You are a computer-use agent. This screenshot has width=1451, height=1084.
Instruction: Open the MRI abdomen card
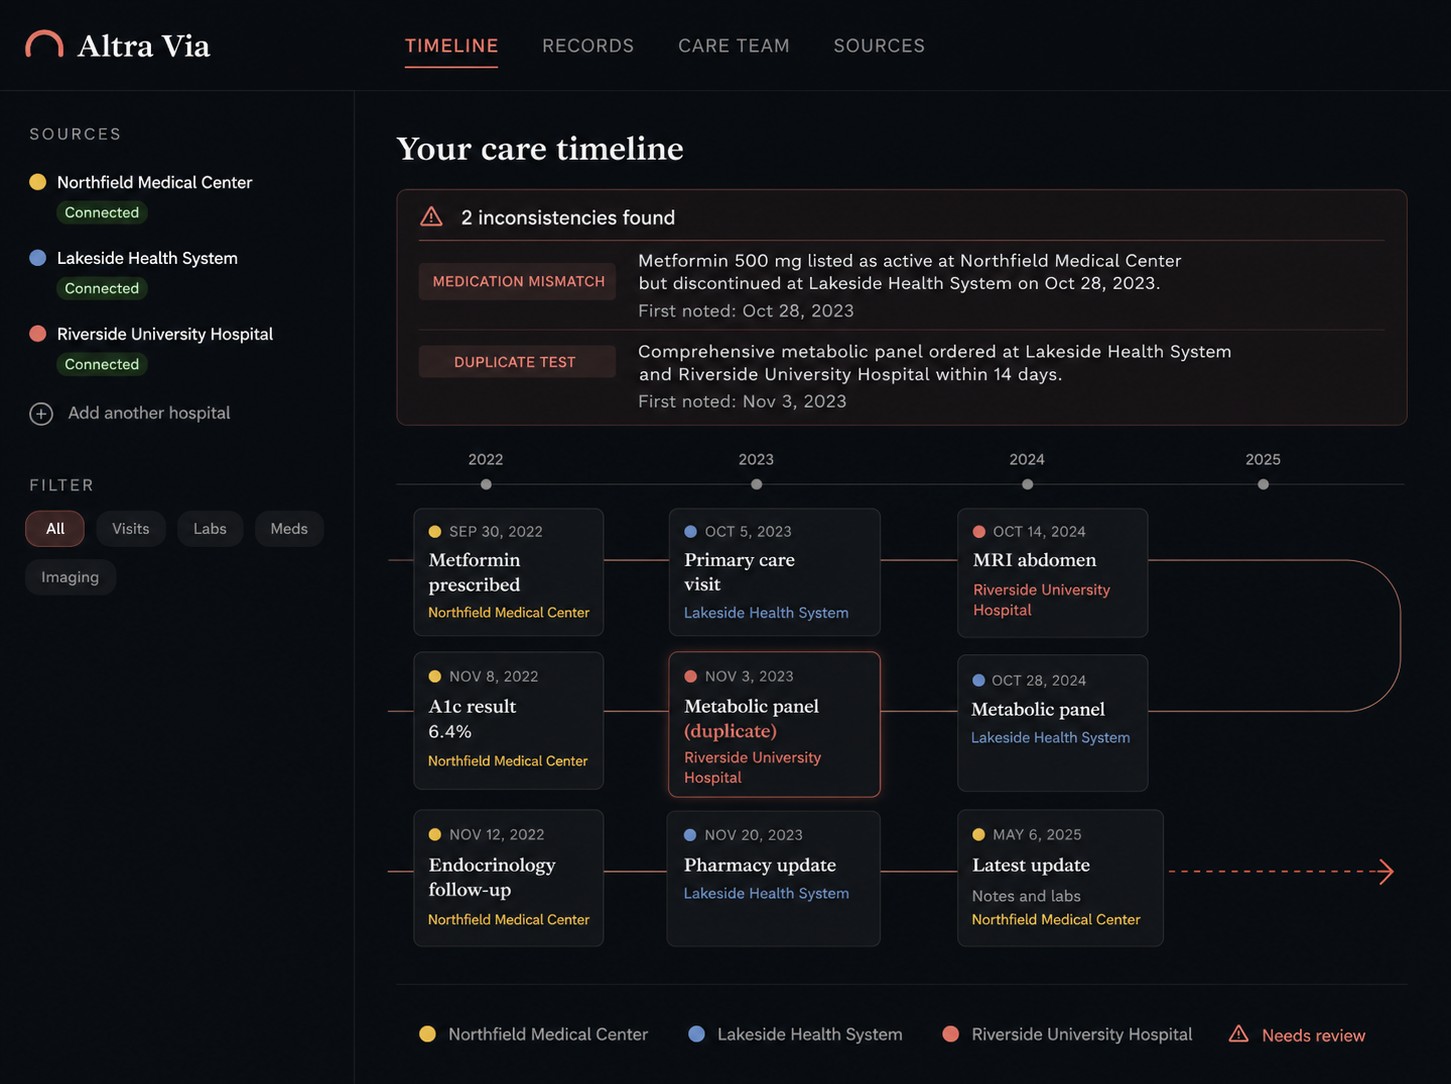coord(1053,573)
